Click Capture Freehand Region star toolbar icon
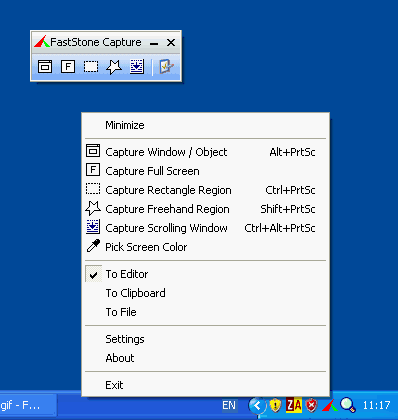This screenshot has height=420, width=398. 114,67
